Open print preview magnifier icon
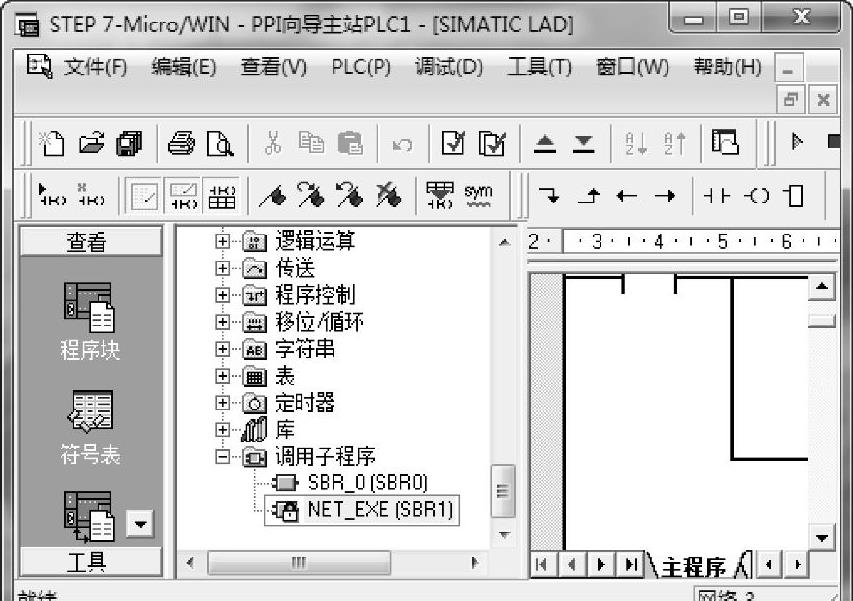853x601 pixels. [x=220, y=144]
